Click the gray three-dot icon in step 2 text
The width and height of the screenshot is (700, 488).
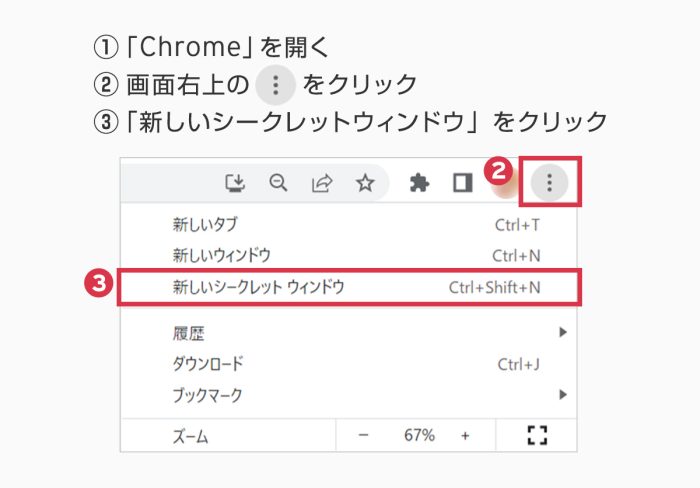pyautogui.click(x=275, y=85)
